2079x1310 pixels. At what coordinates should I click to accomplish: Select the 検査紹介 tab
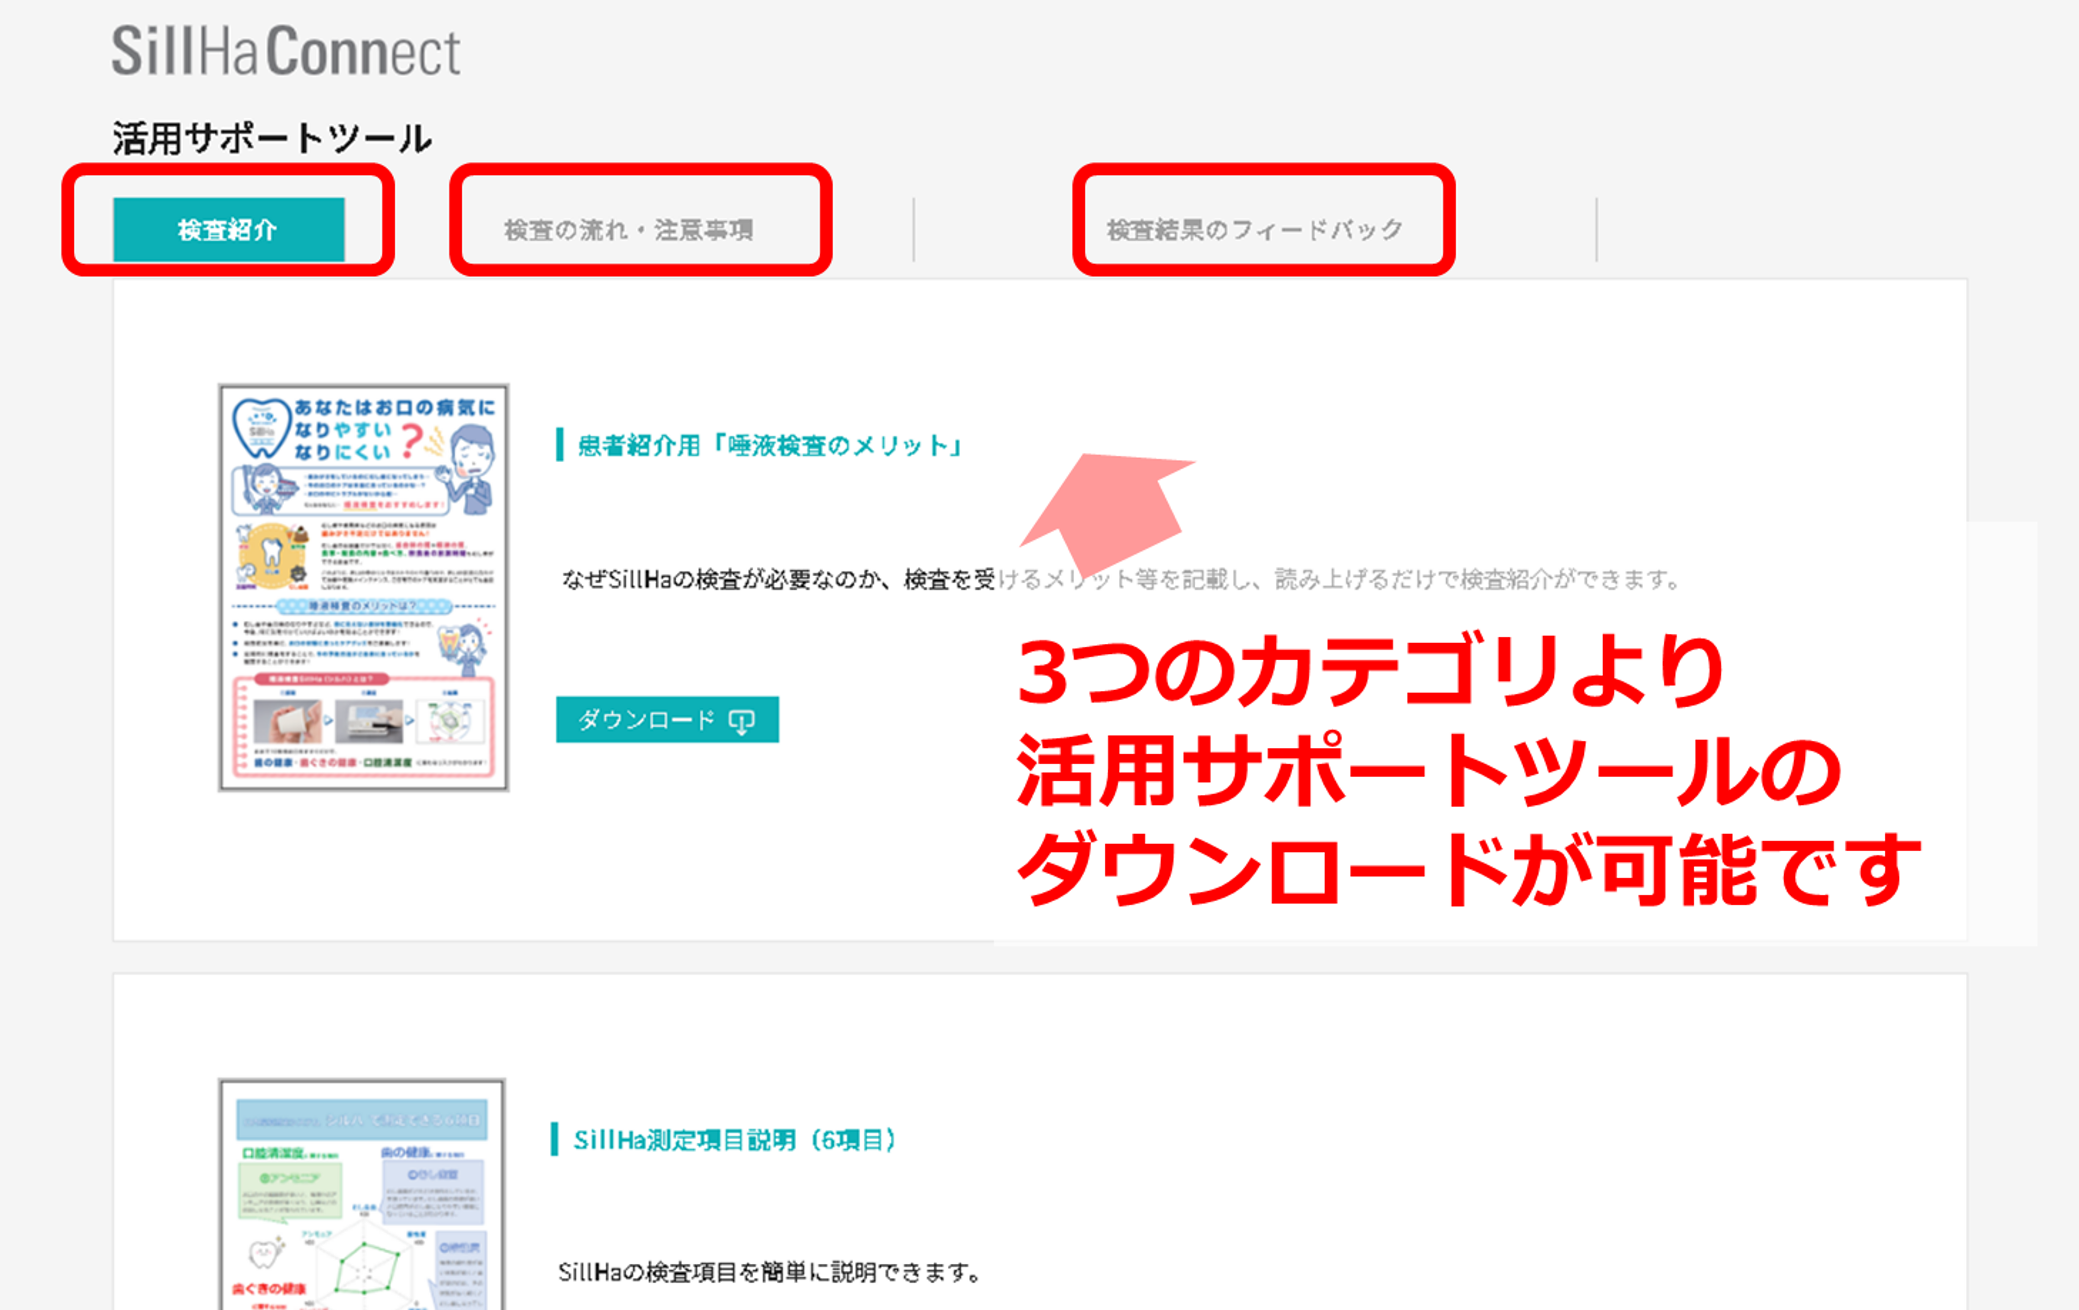click(x=228, y=229)
